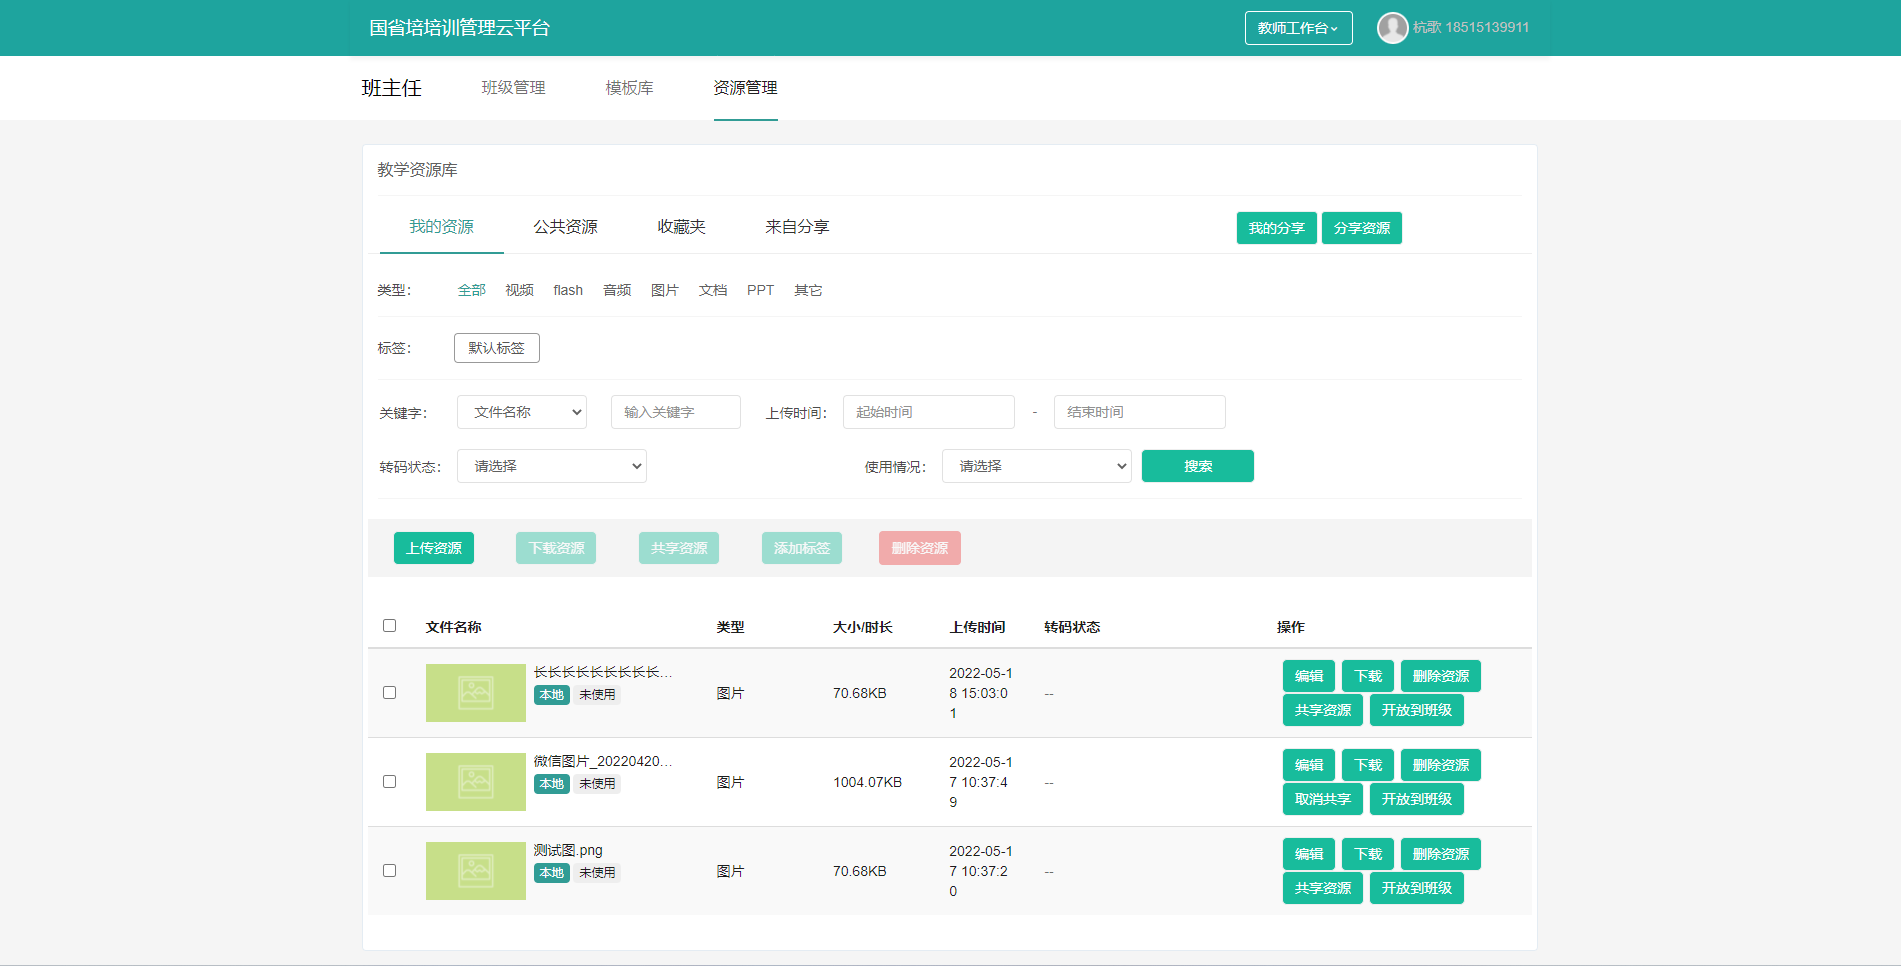Click 取消共享 for the 微信图片 file
Screen dimensions: 1901x966
[x=1322, y=799]
